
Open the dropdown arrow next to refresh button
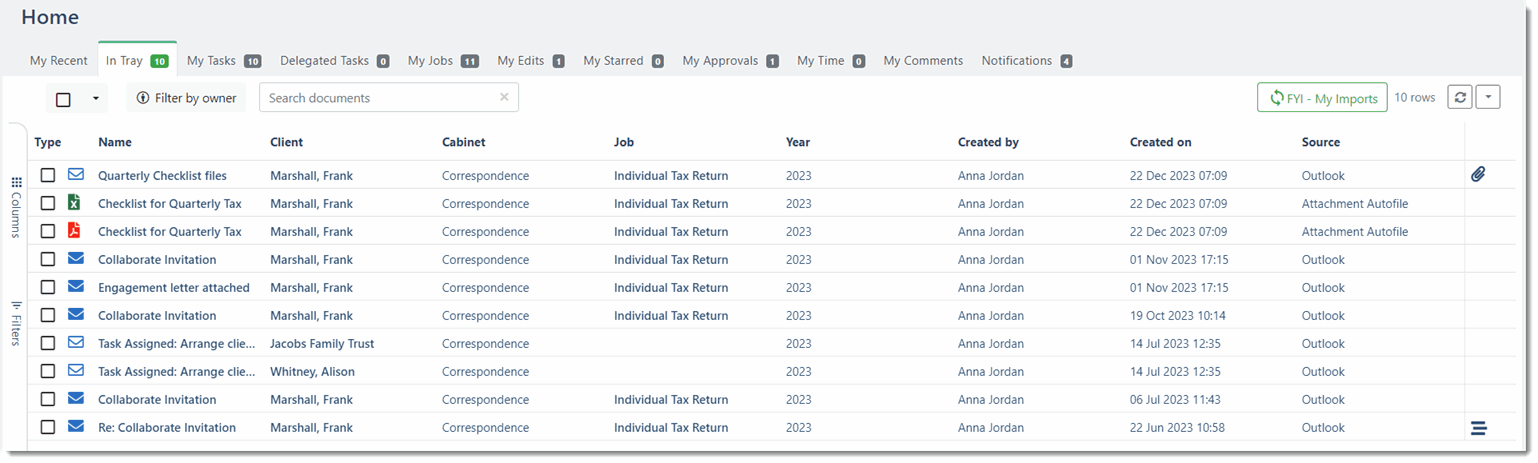click(x=1488, y=98)
